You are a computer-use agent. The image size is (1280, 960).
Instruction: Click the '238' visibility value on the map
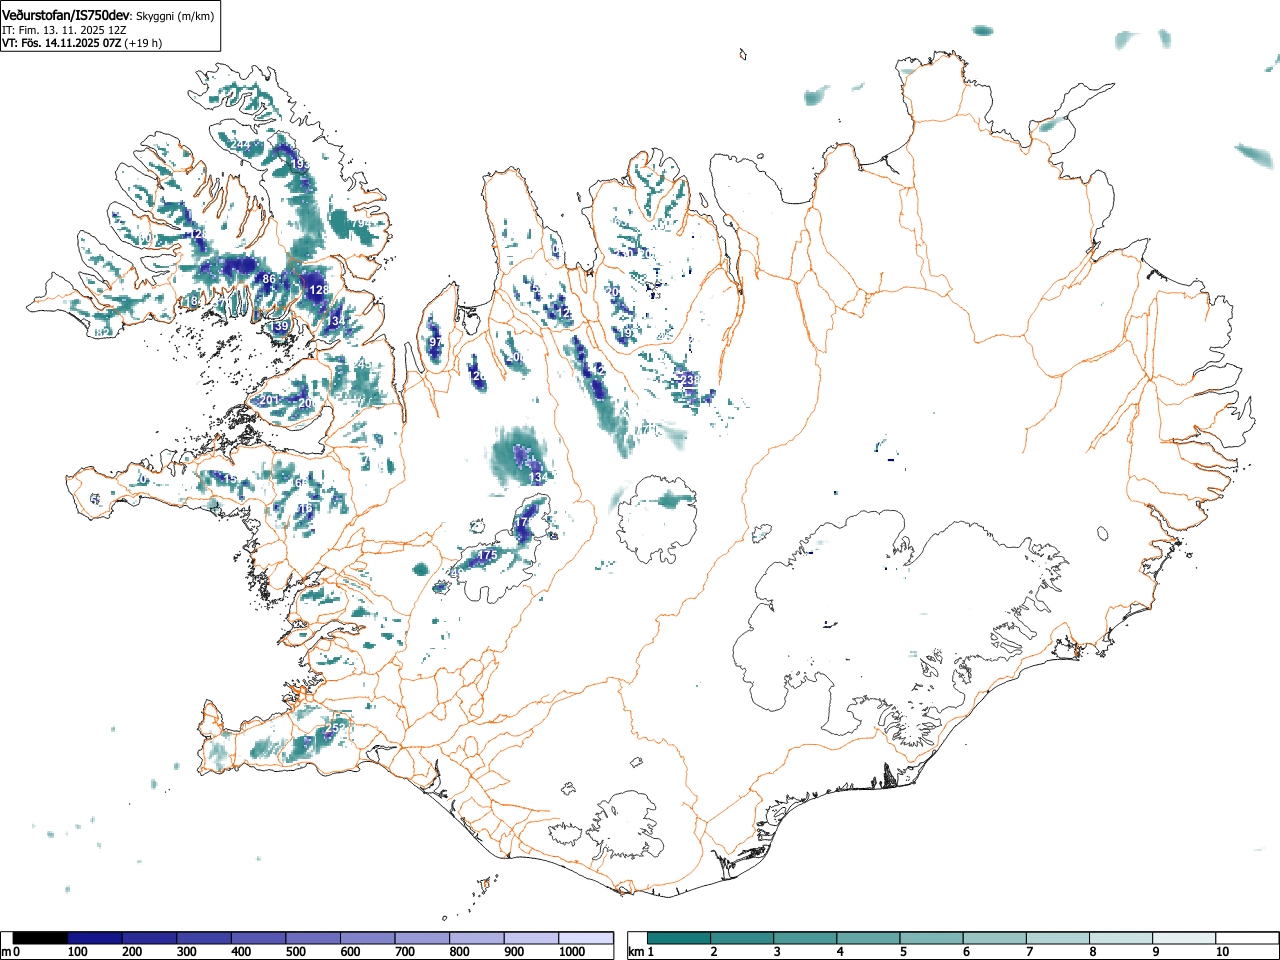pyautogui.click(x=691, y=379)
